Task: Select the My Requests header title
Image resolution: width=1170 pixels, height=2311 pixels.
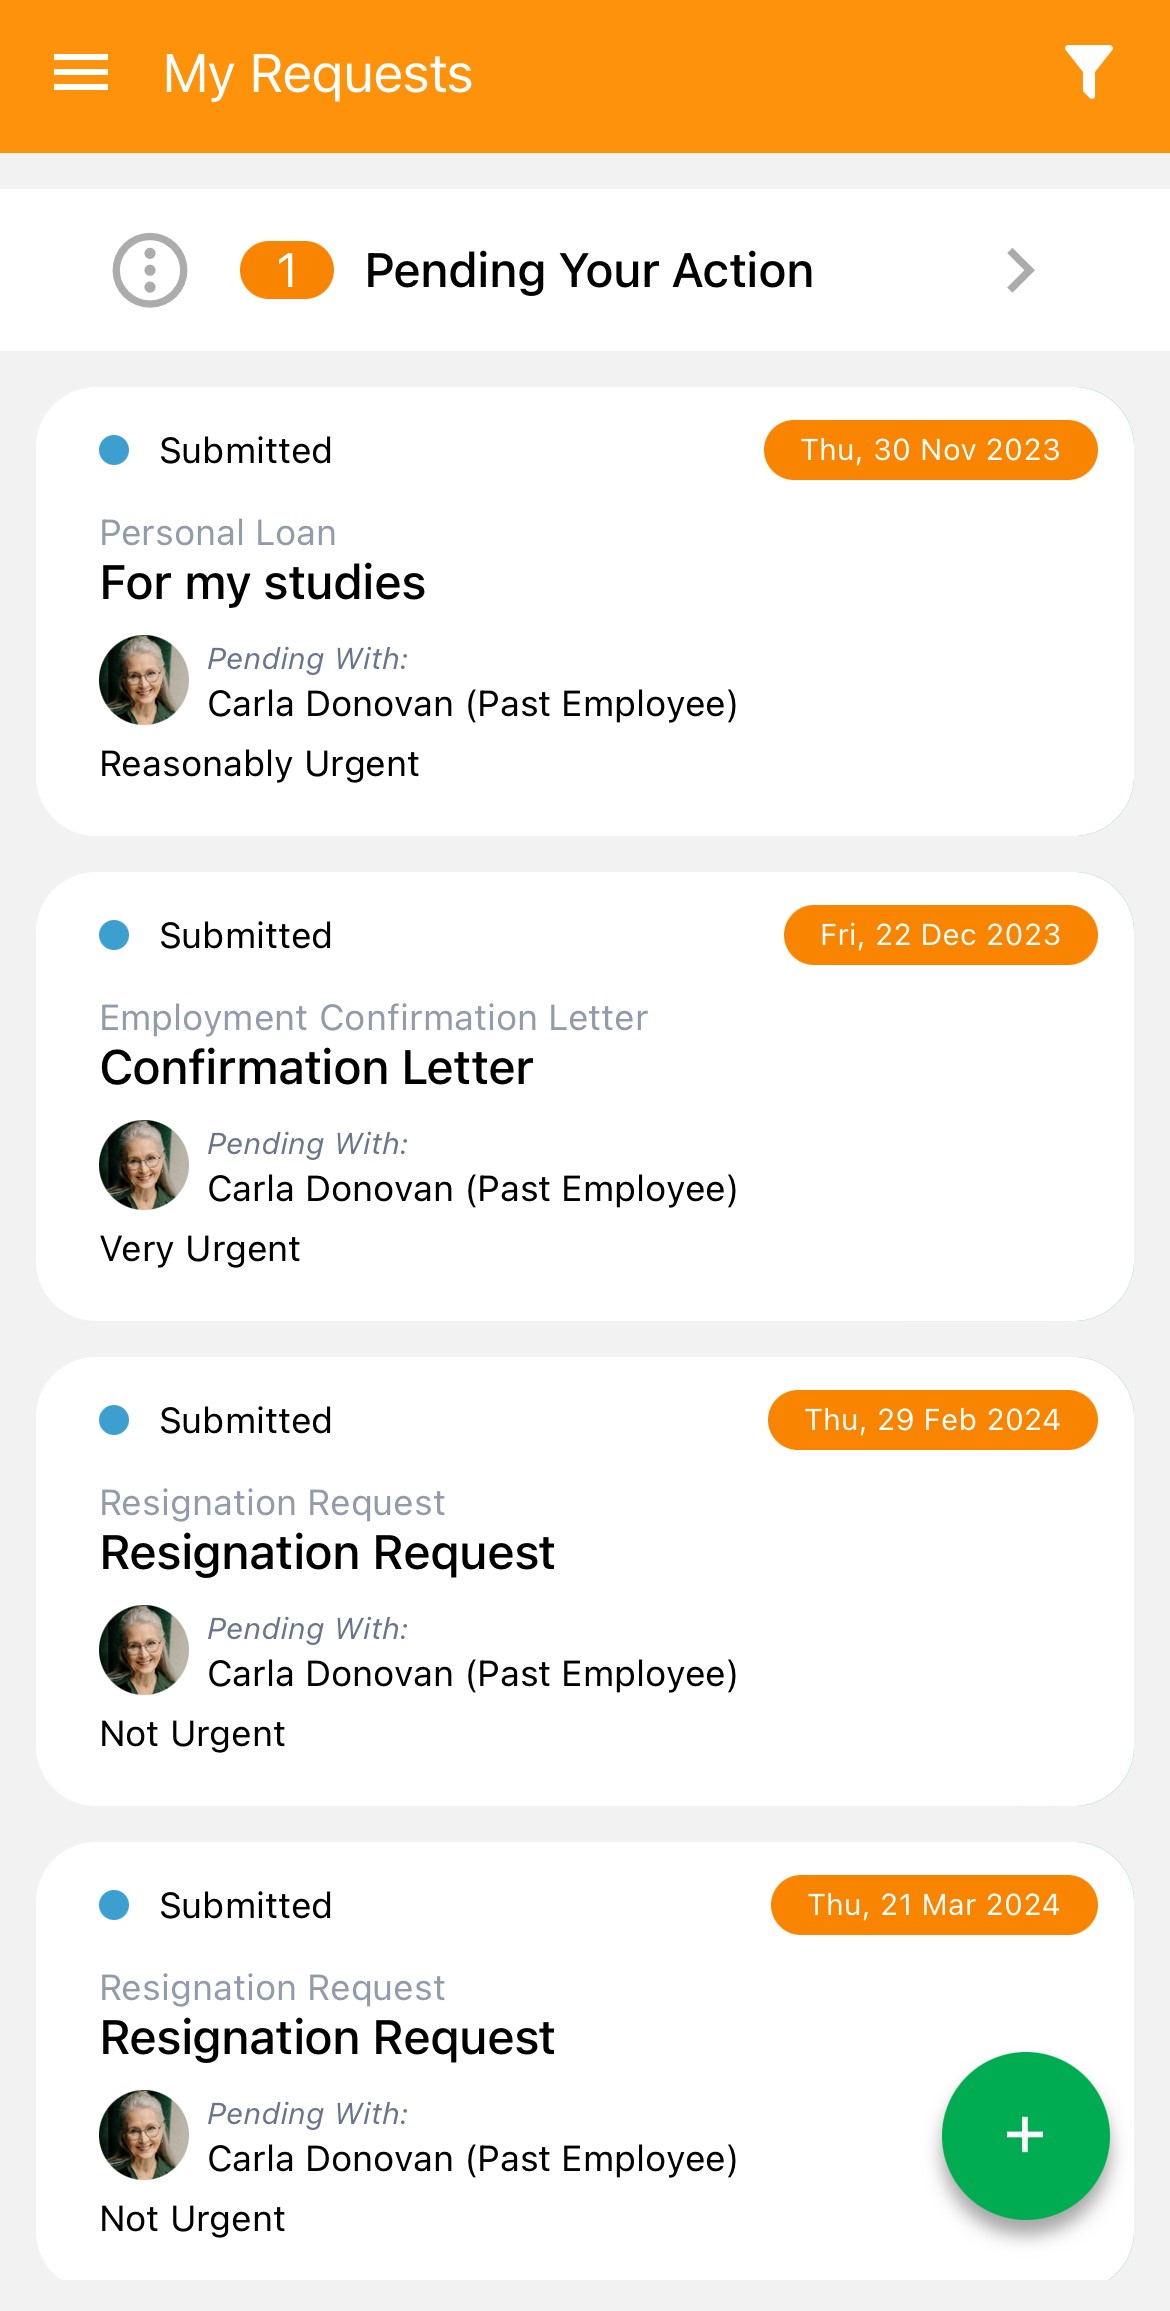Action: [x=318, y=74]
